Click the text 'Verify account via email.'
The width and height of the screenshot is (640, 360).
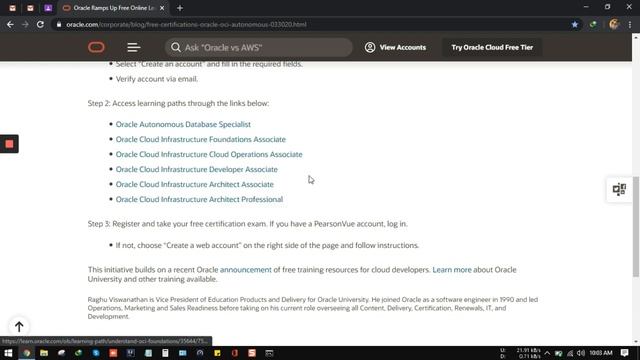157,79
